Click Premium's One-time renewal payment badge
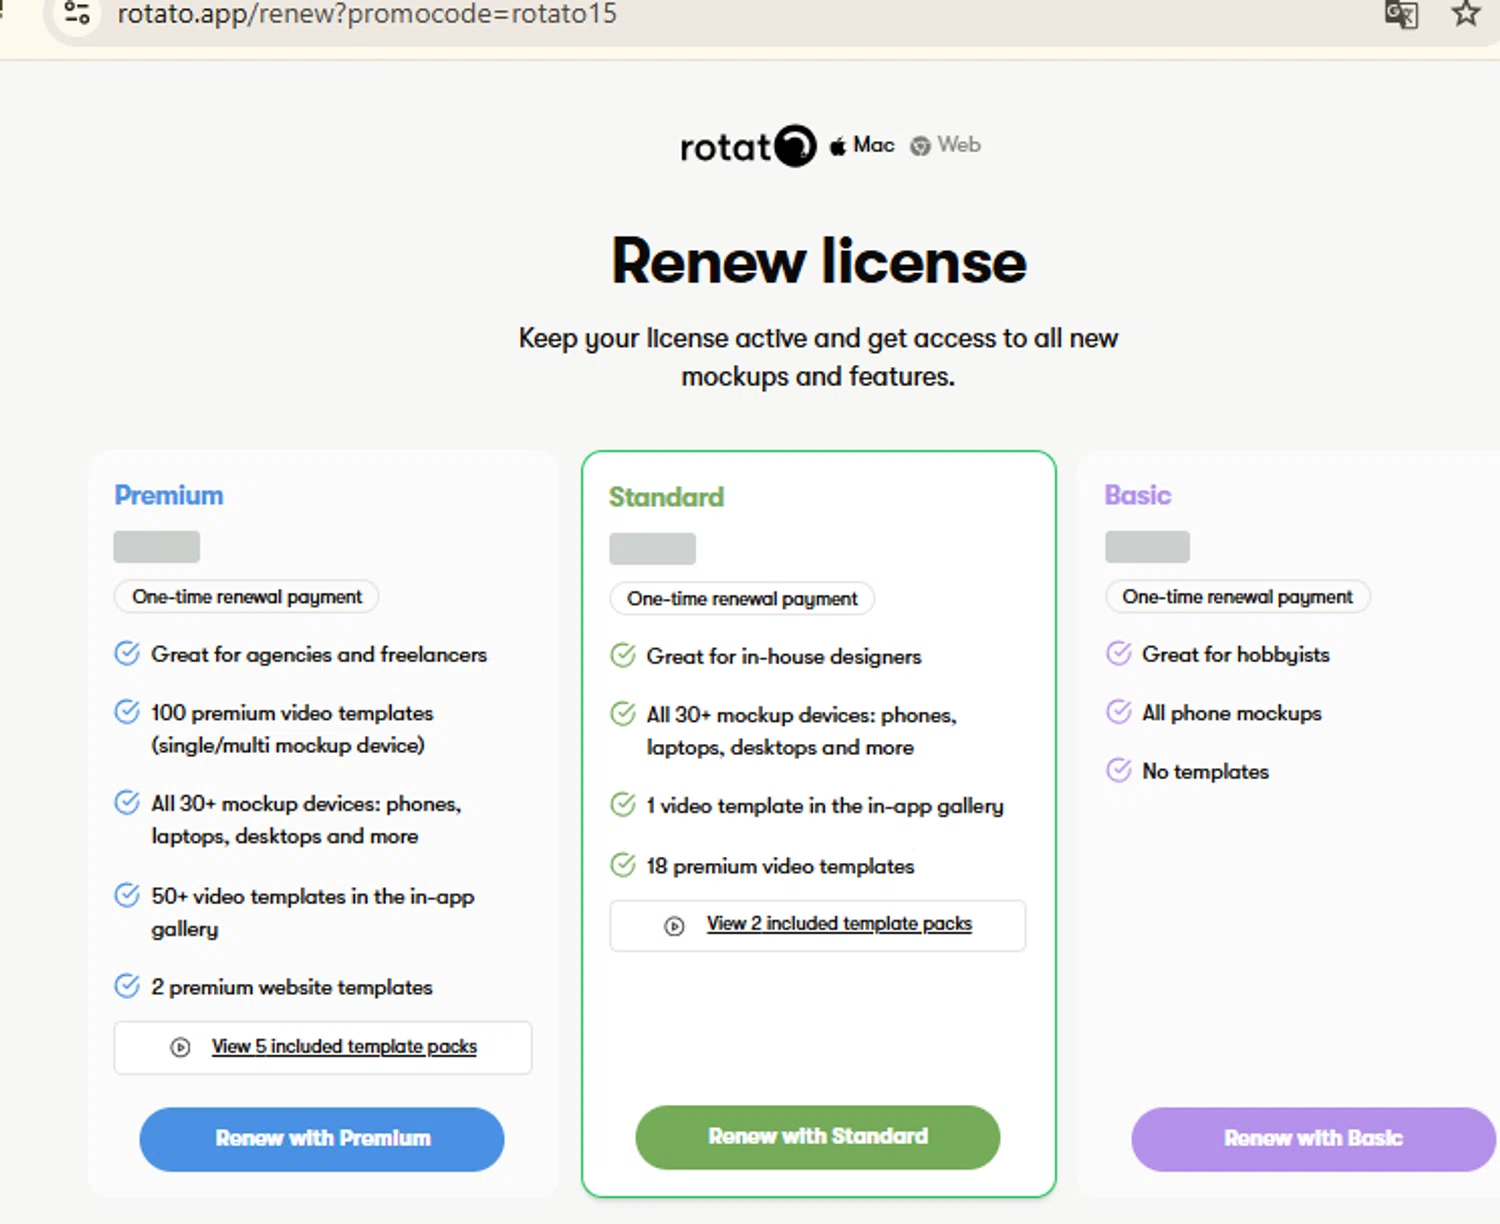This screenshot has width=1500, height=1224. [247, 597]
